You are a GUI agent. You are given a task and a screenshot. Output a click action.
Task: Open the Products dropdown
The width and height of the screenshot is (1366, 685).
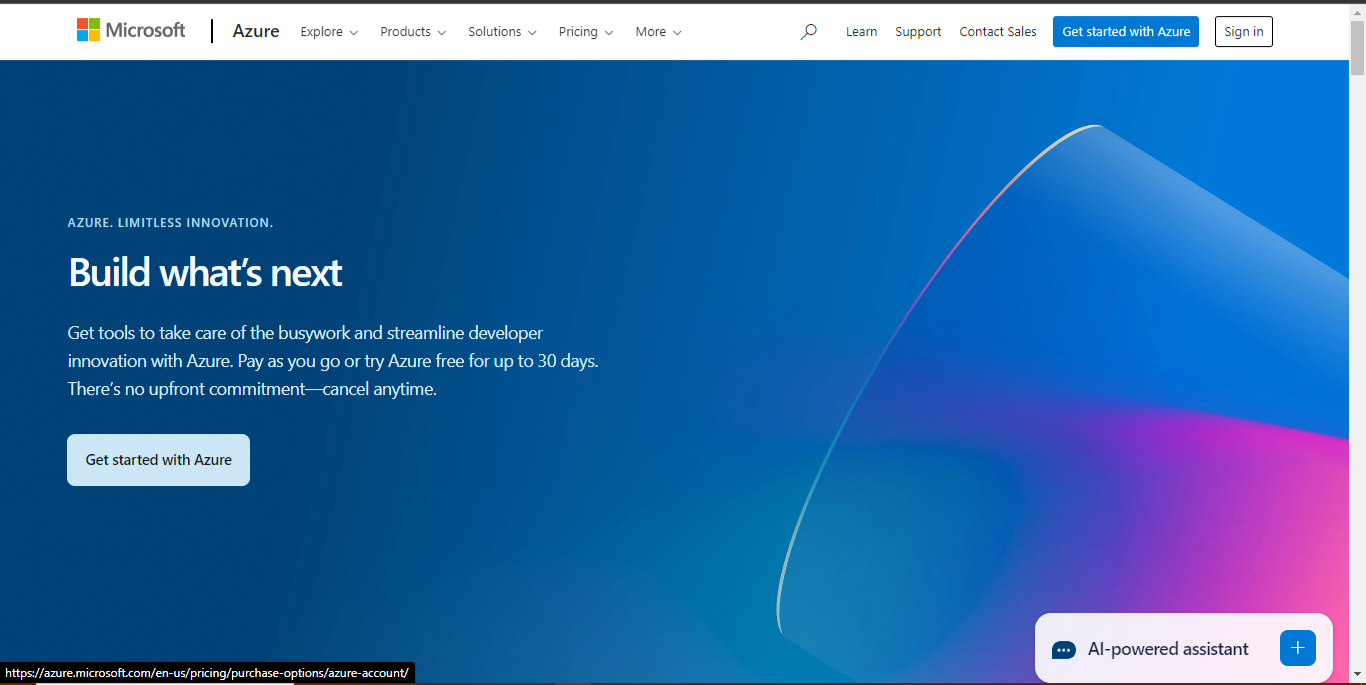coord(413,32)
